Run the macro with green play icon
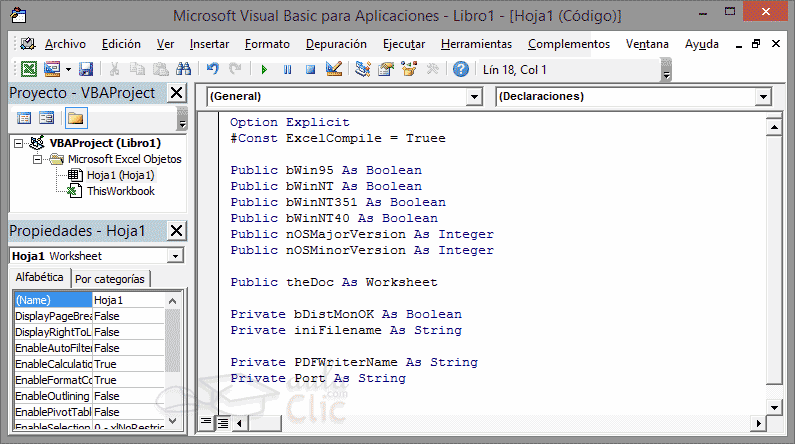 click(x=264, y=69)
